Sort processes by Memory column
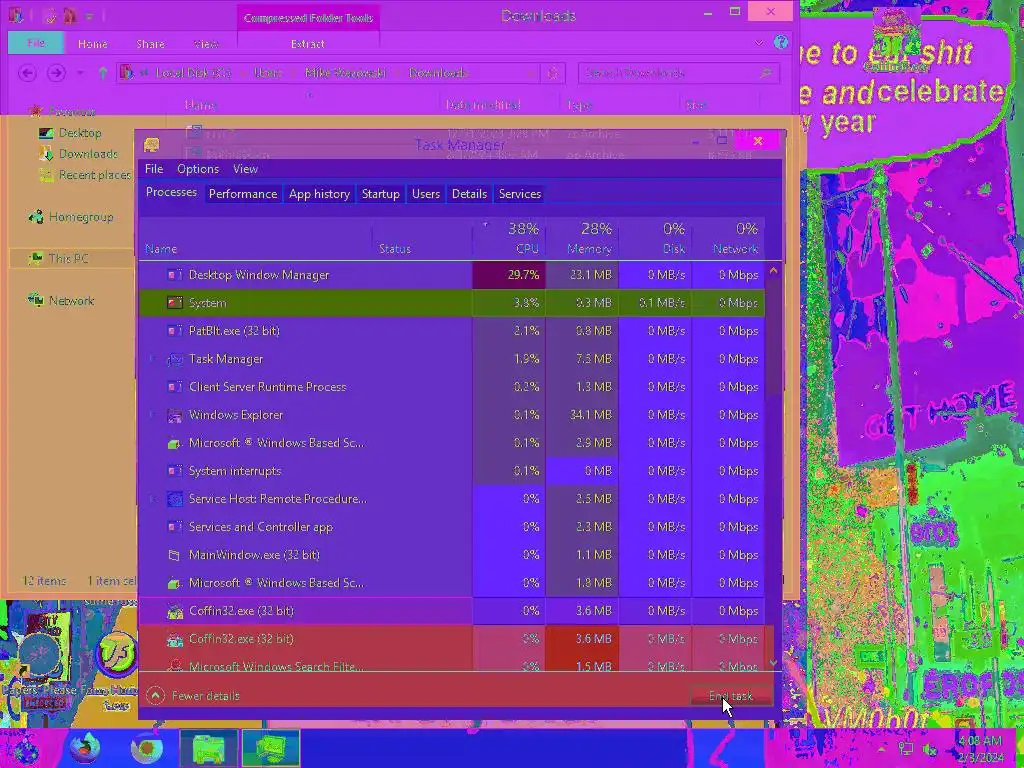This screenshot has height=768, width=1024. pos(583,238)
